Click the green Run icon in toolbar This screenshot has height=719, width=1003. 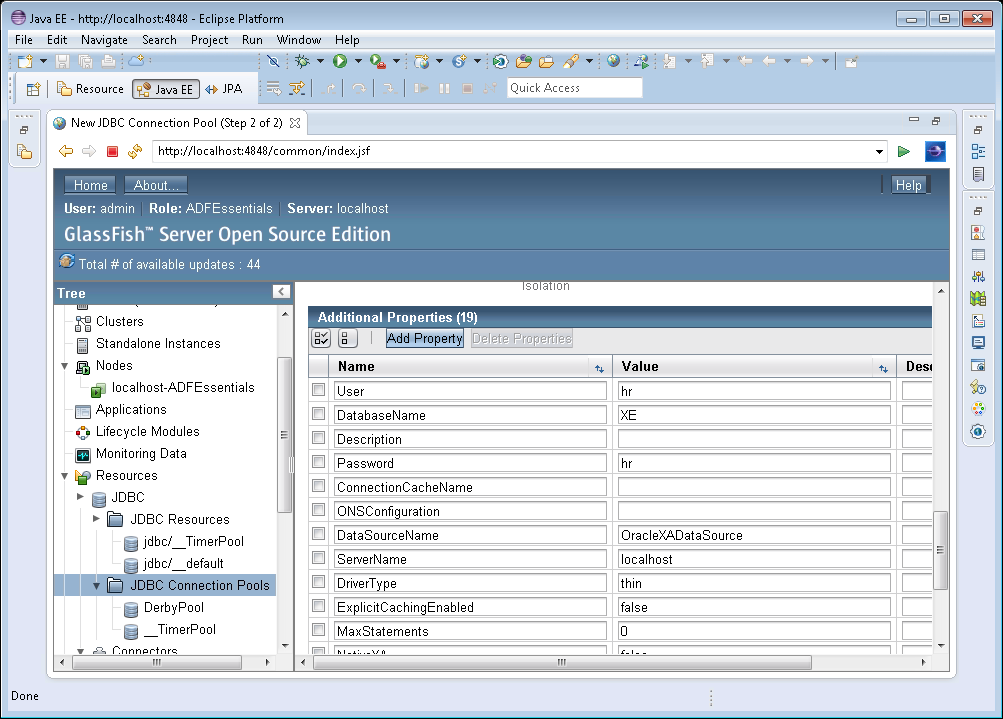(340, 61)
